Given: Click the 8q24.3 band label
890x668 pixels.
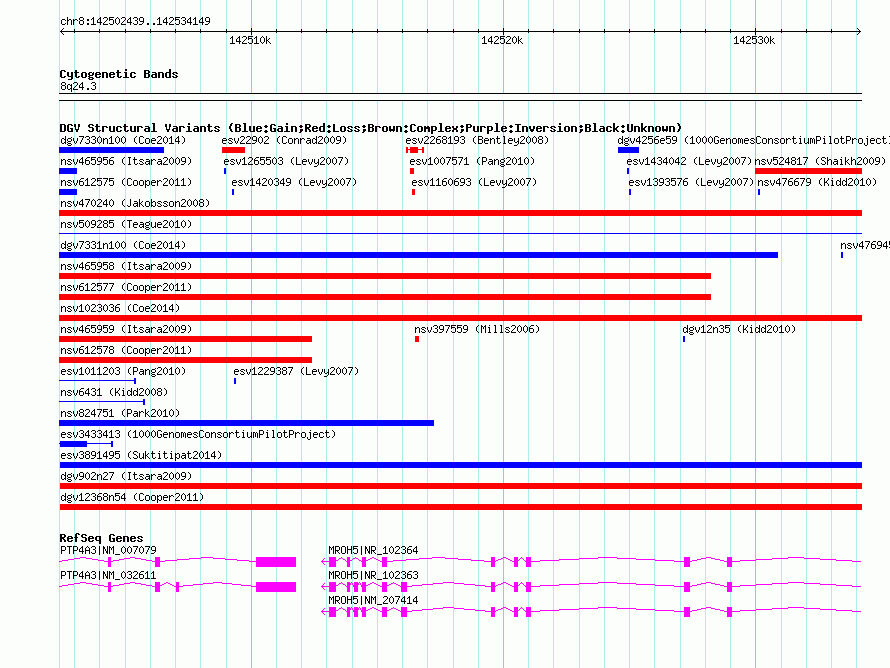Looking at the screenshot, I should (x=78, y=86).
